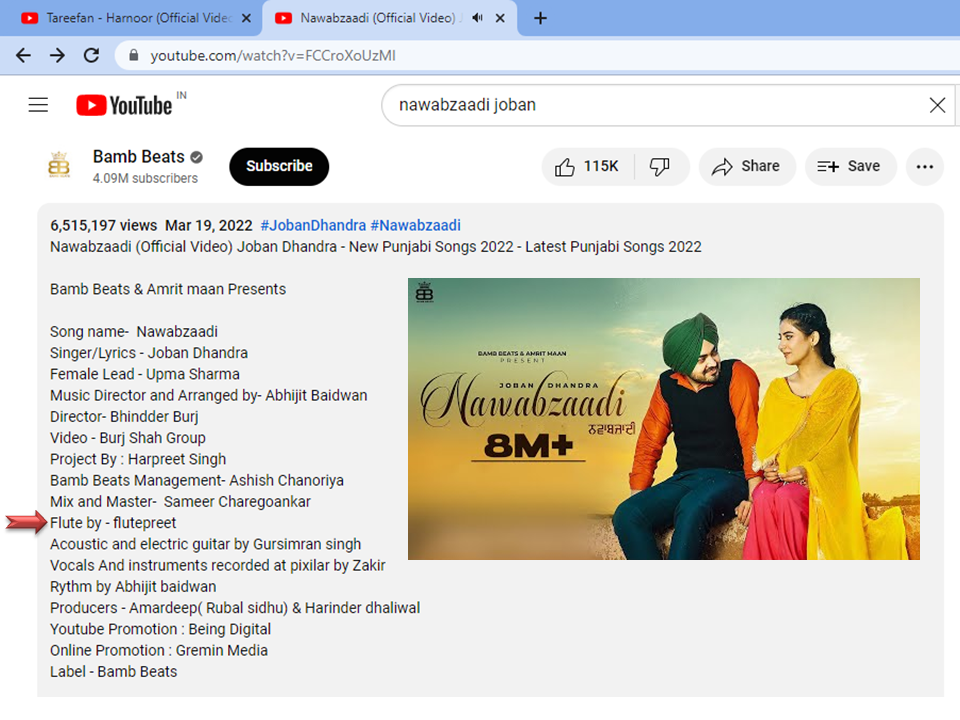The width and height of the screenshot is (960, 720).
Task: Subscribe to Bamb Beats channel
Action: [x=279, y=167]
